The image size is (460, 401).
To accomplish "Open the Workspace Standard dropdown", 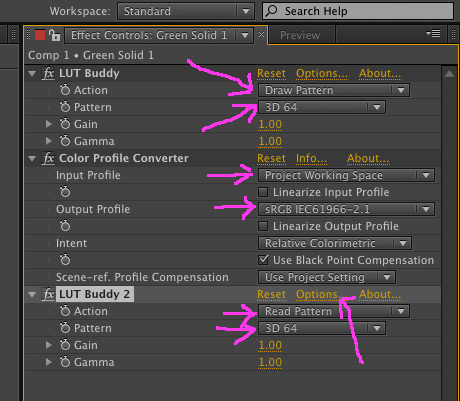I will (186, 11).
